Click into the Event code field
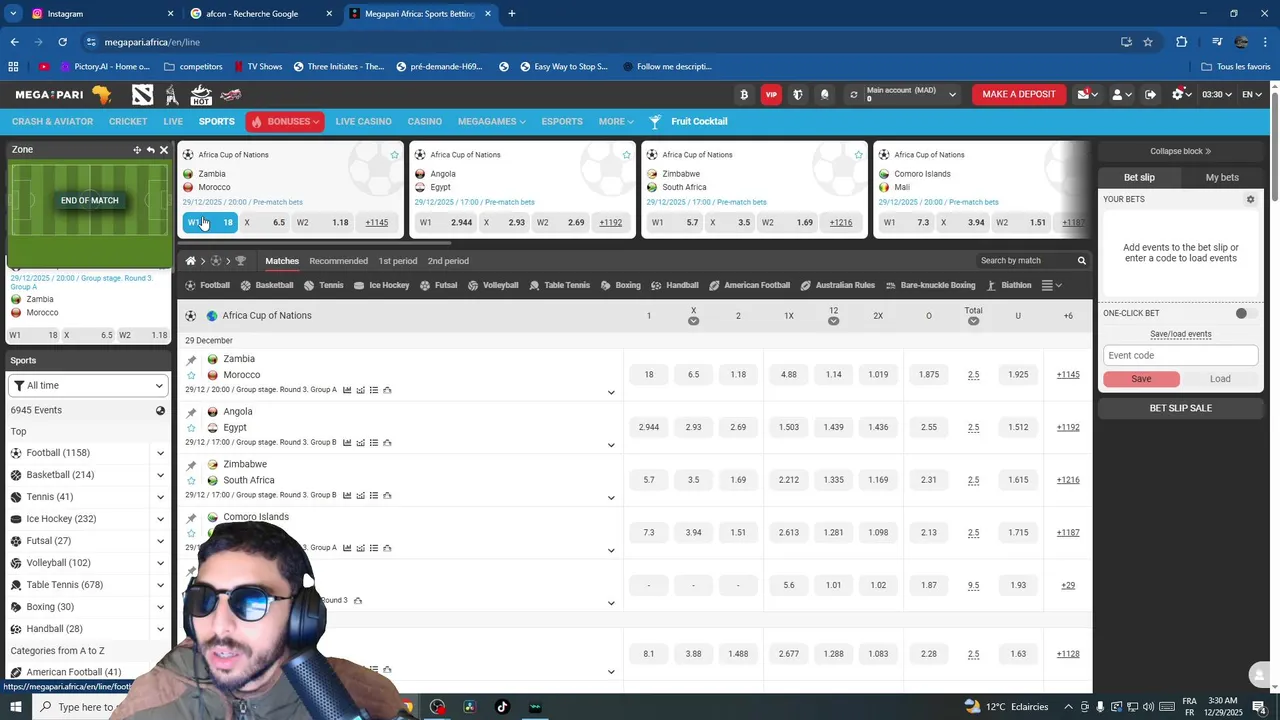 (x=1180, y=355)
